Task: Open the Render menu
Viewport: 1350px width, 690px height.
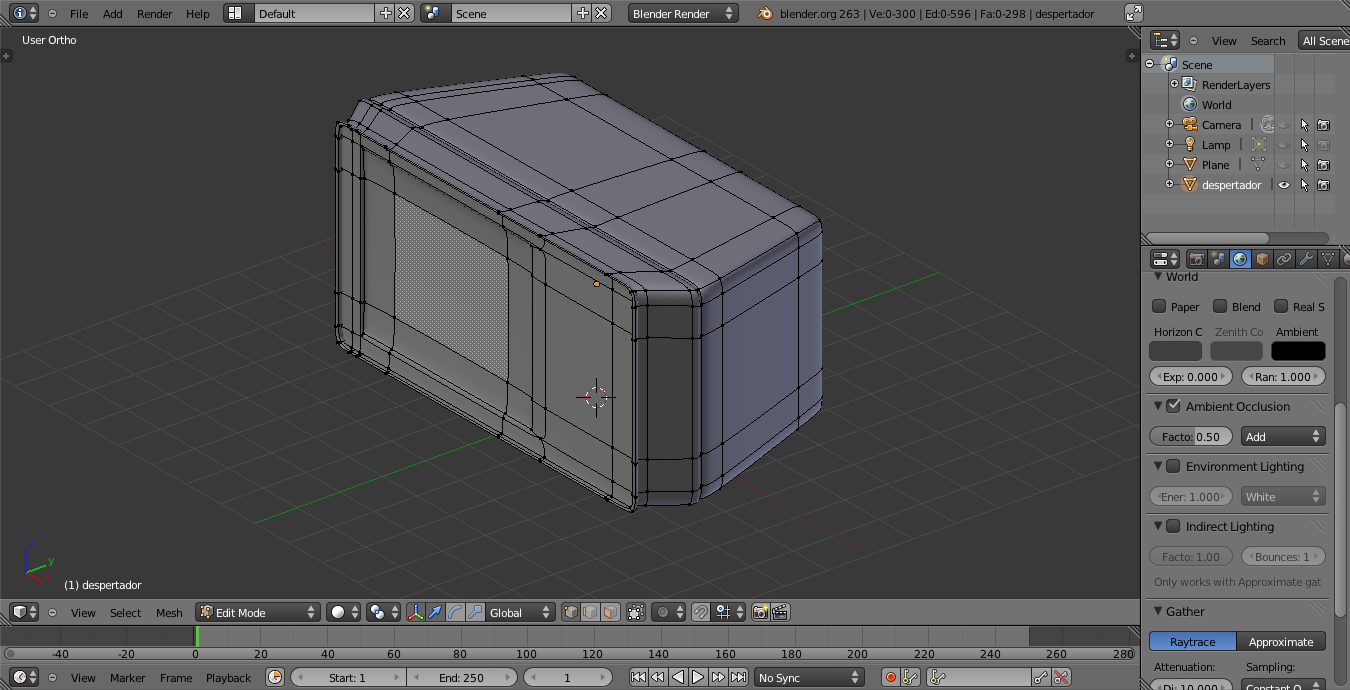Action: point(154,14)
